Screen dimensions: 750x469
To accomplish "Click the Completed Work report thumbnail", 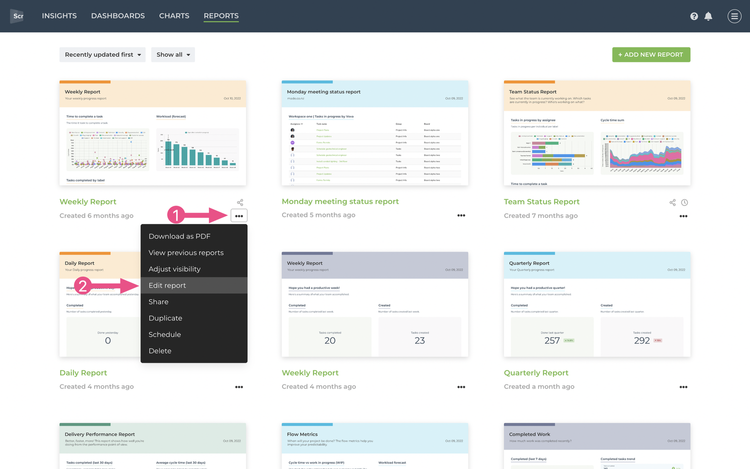I will 597,446.
